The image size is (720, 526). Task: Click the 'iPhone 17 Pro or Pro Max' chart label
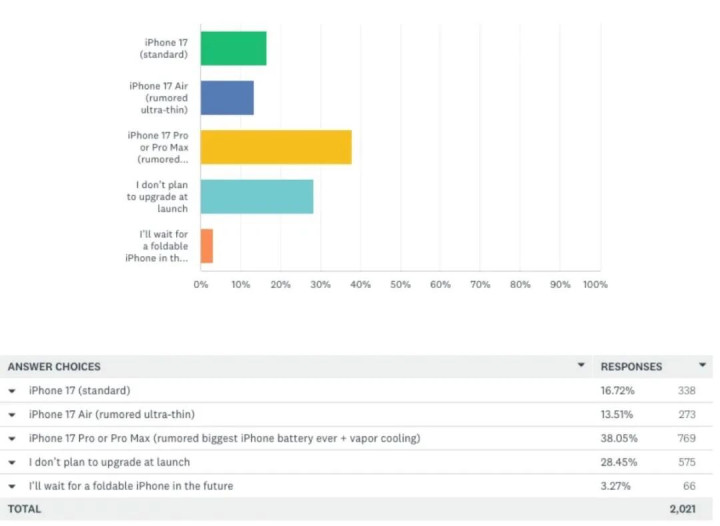point(158,147)
